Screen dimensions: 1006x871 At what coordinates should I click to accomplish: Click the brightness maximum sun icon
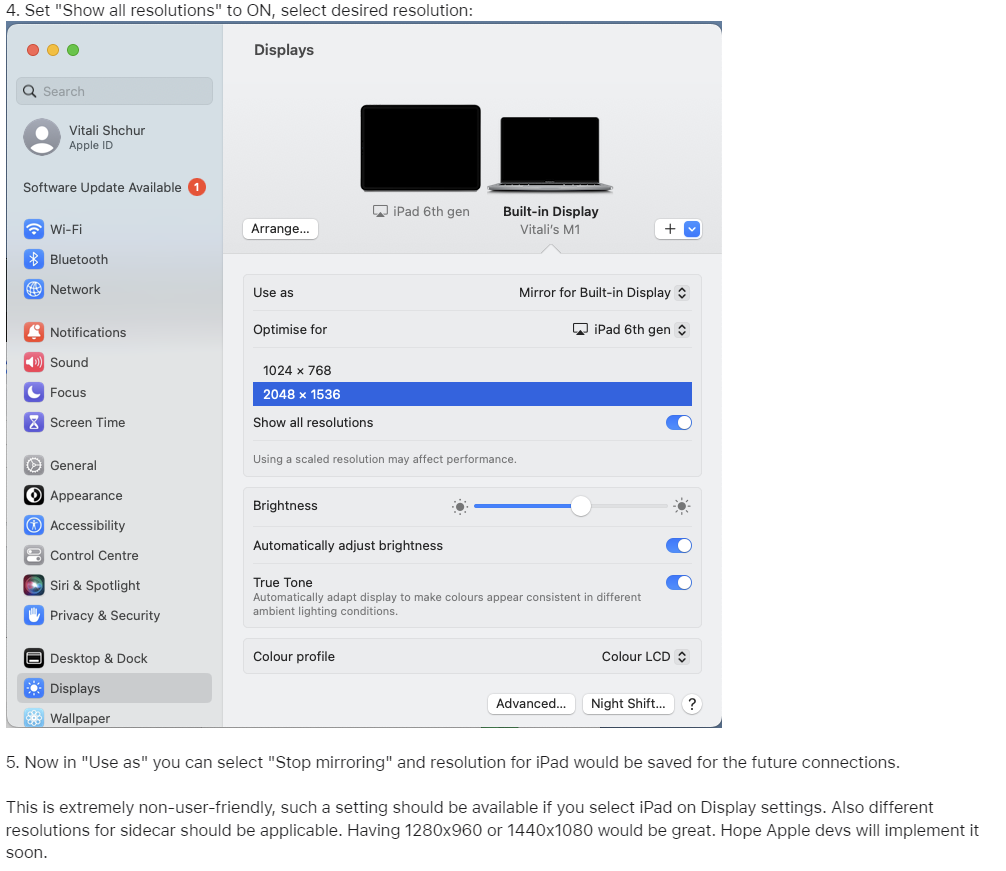(681, 507)
